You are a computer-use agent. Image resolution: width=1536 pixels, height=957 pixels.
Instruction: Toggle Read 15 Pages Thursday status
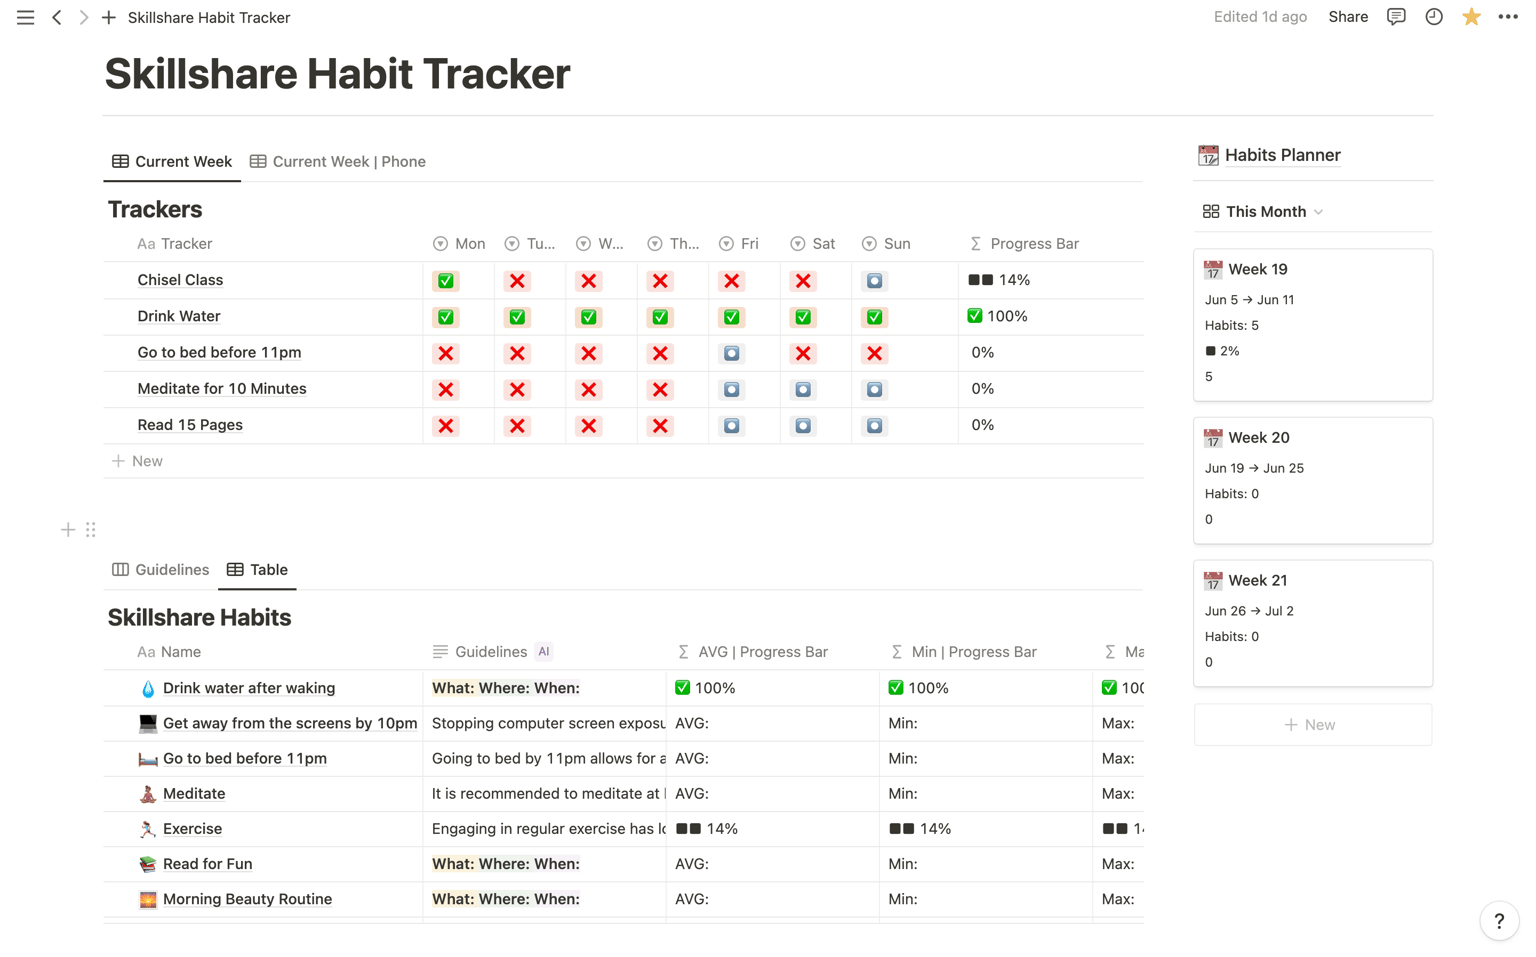[660, 426]
